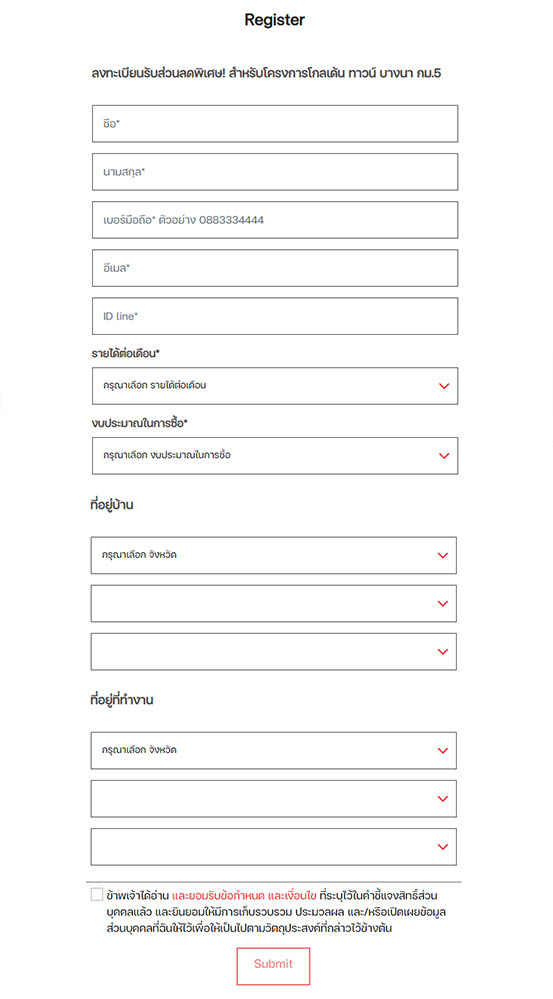Open second dropdown under ที่อยู่บ้าน
The width and height of the screenshot is (553, 999).
[273, 603]
